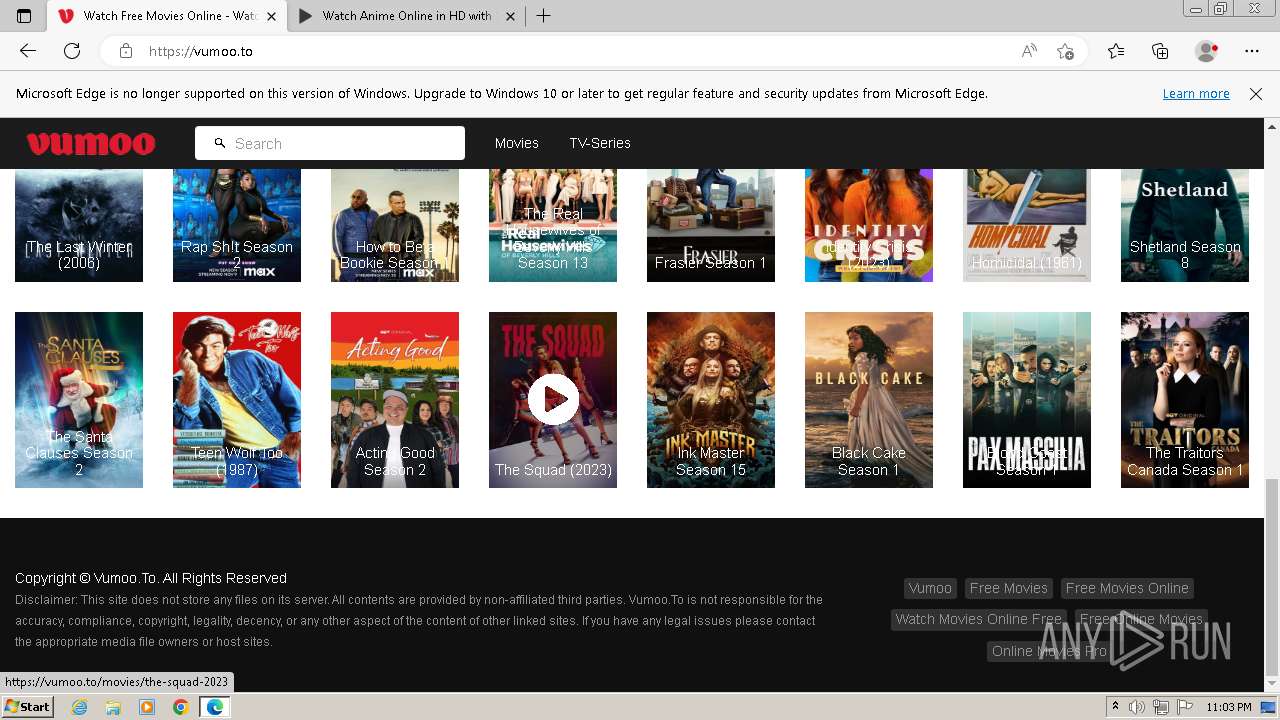Go back to previous page
Image resolution: width=1280 pixels, height=720 pixels.
pos(28,51)
